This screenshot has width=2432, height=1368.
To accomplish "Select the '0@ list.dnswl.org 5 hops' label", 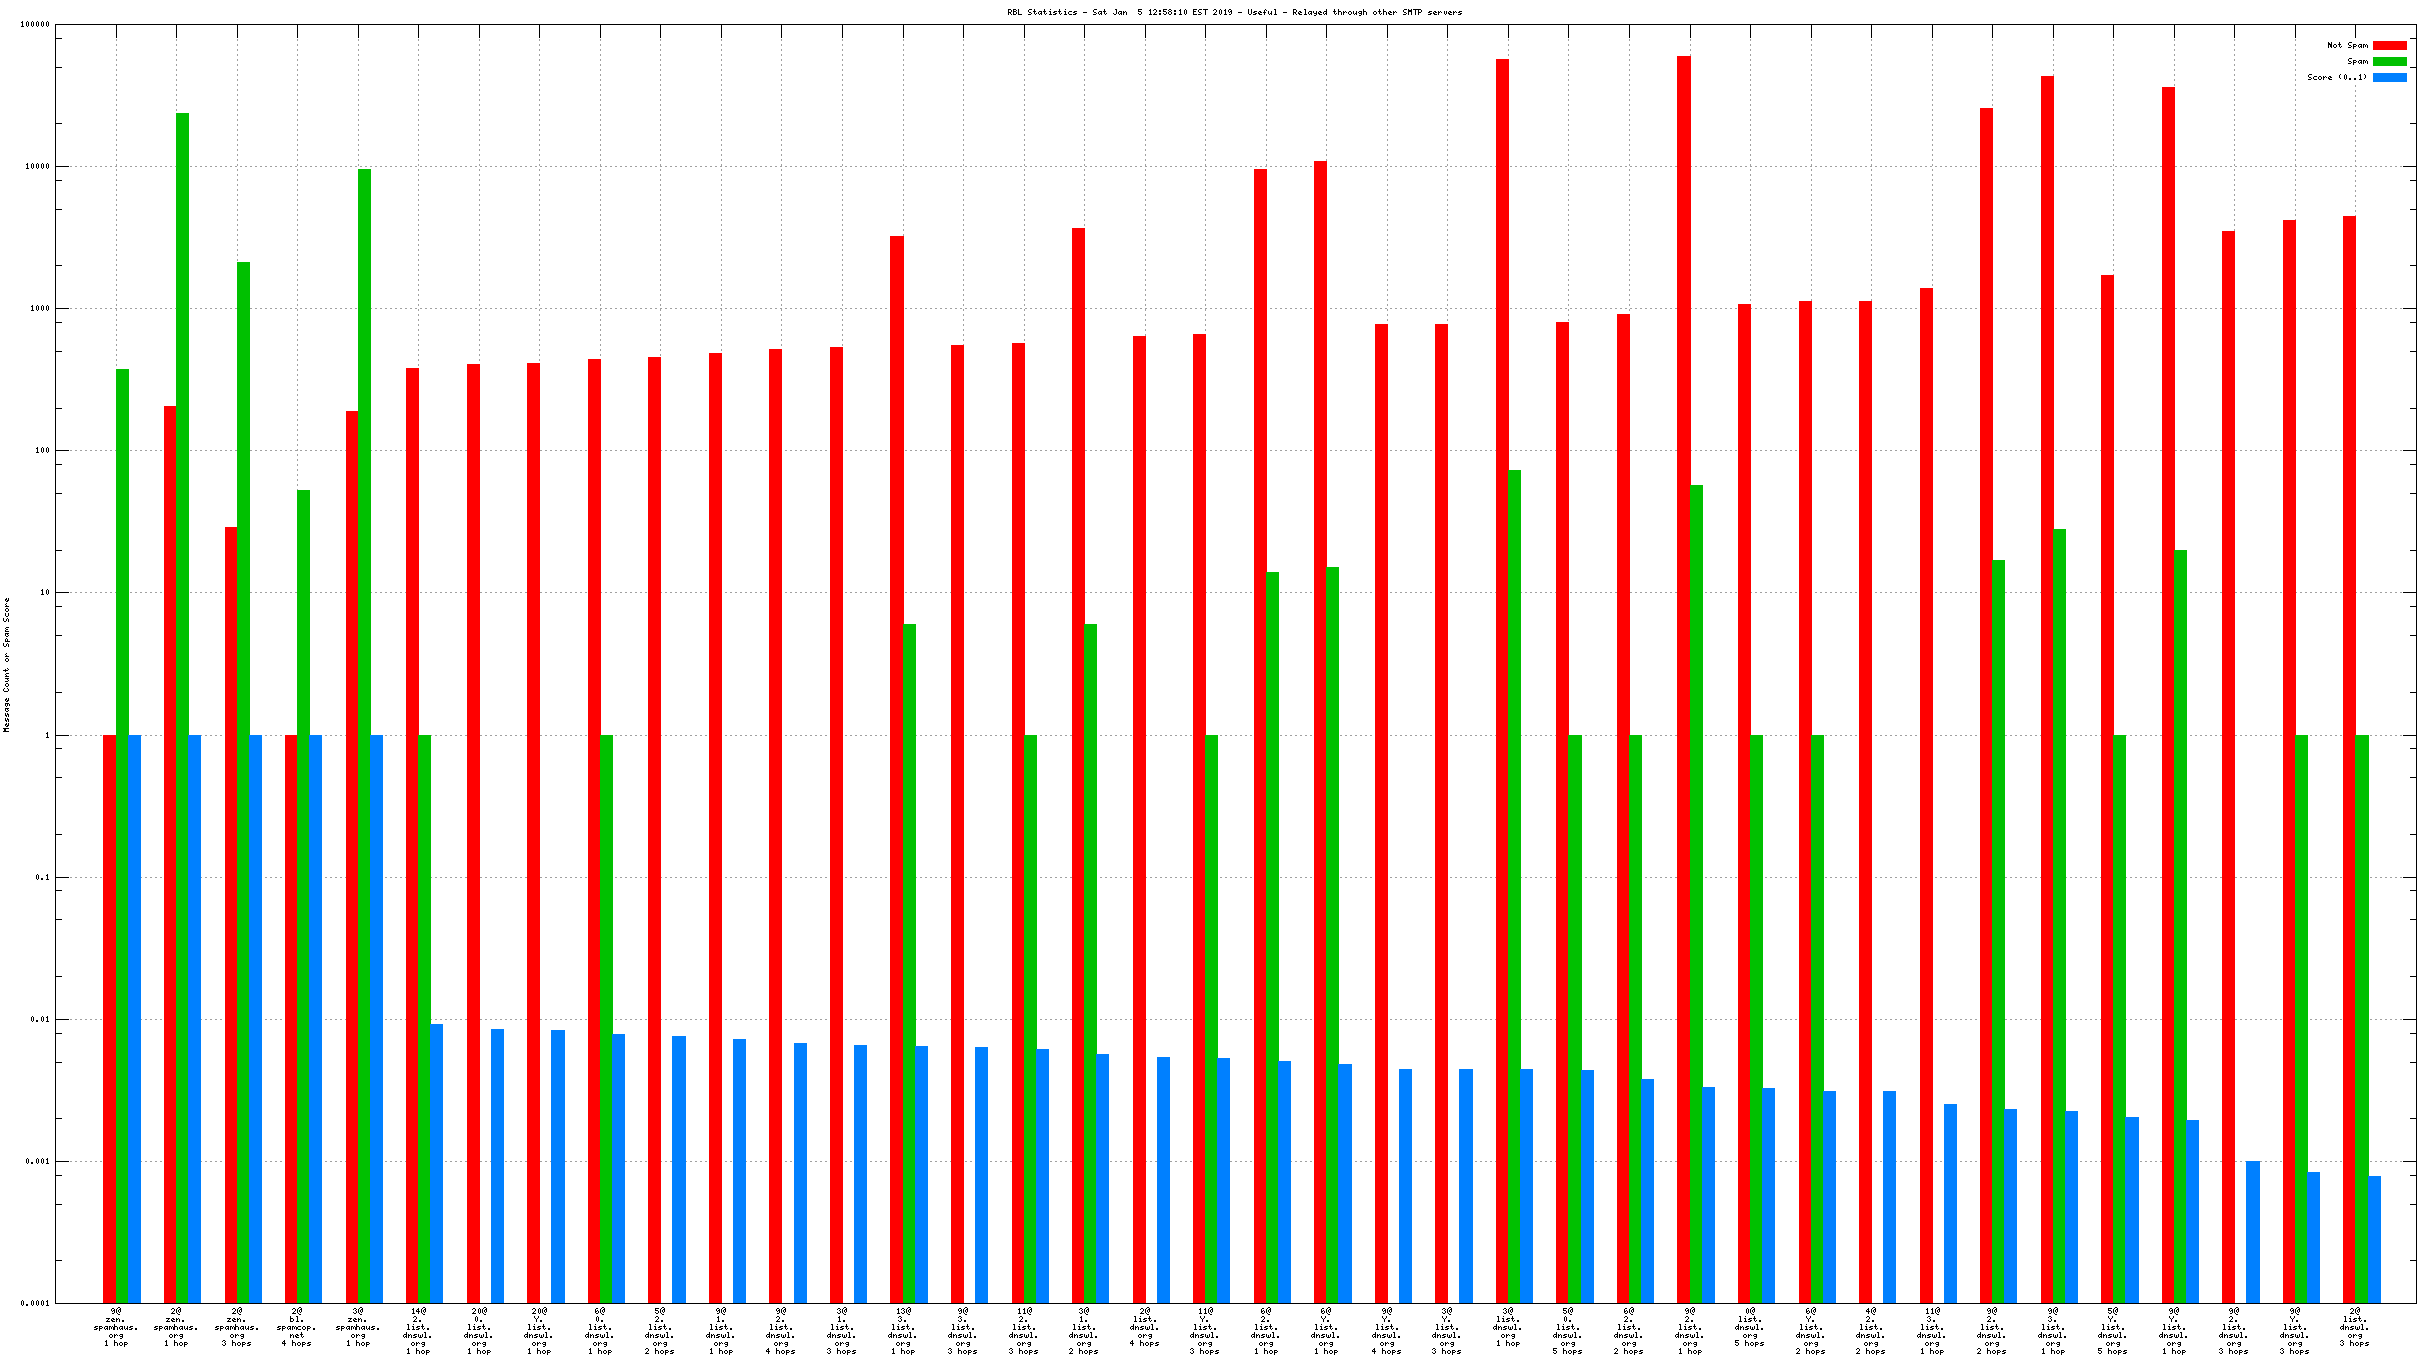I will [1749, 1327].
